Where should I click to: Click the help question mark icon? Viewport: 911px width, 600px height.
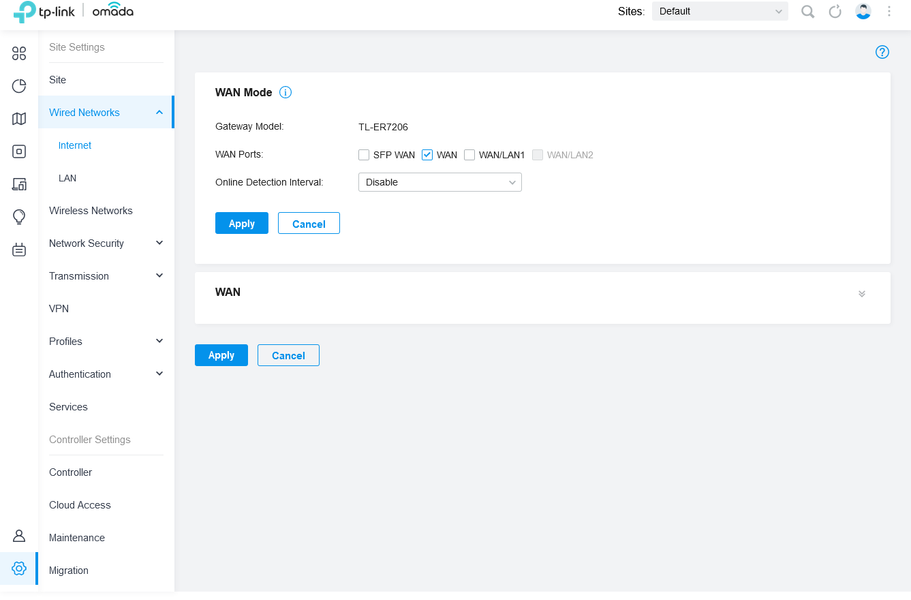[882, 52]
